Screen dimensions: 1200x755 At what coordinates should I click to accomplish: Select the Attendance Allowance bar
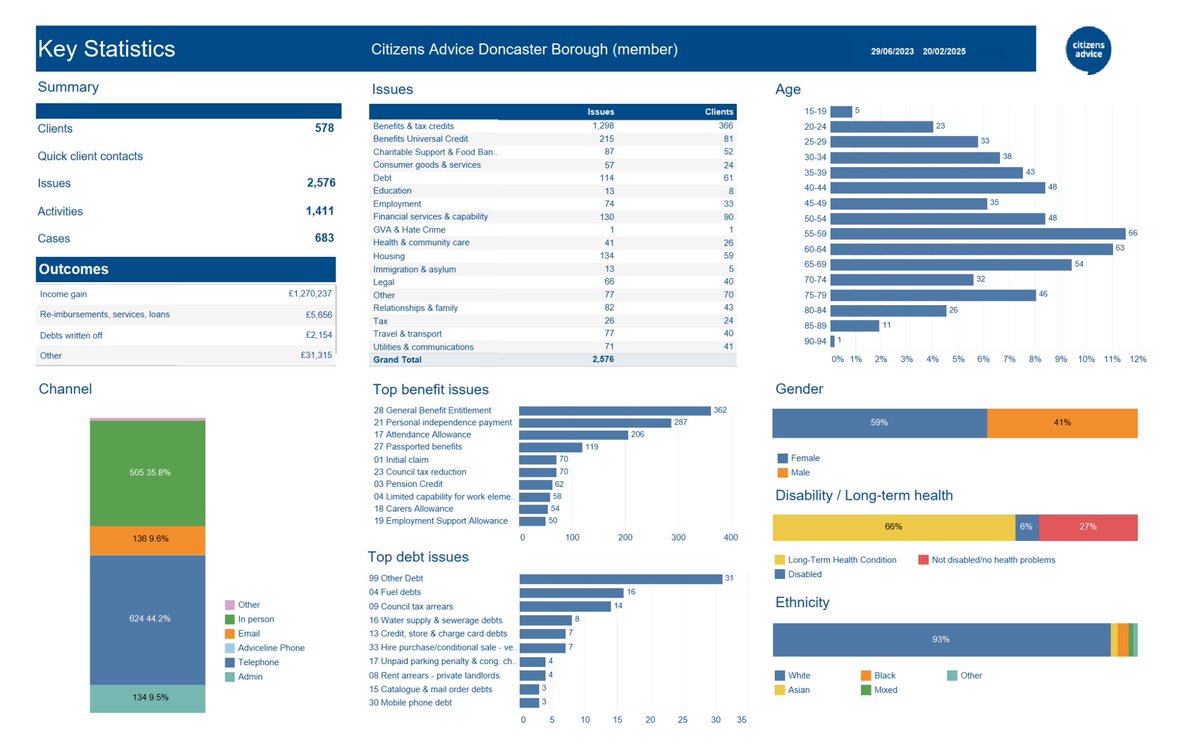click(574, 435)
